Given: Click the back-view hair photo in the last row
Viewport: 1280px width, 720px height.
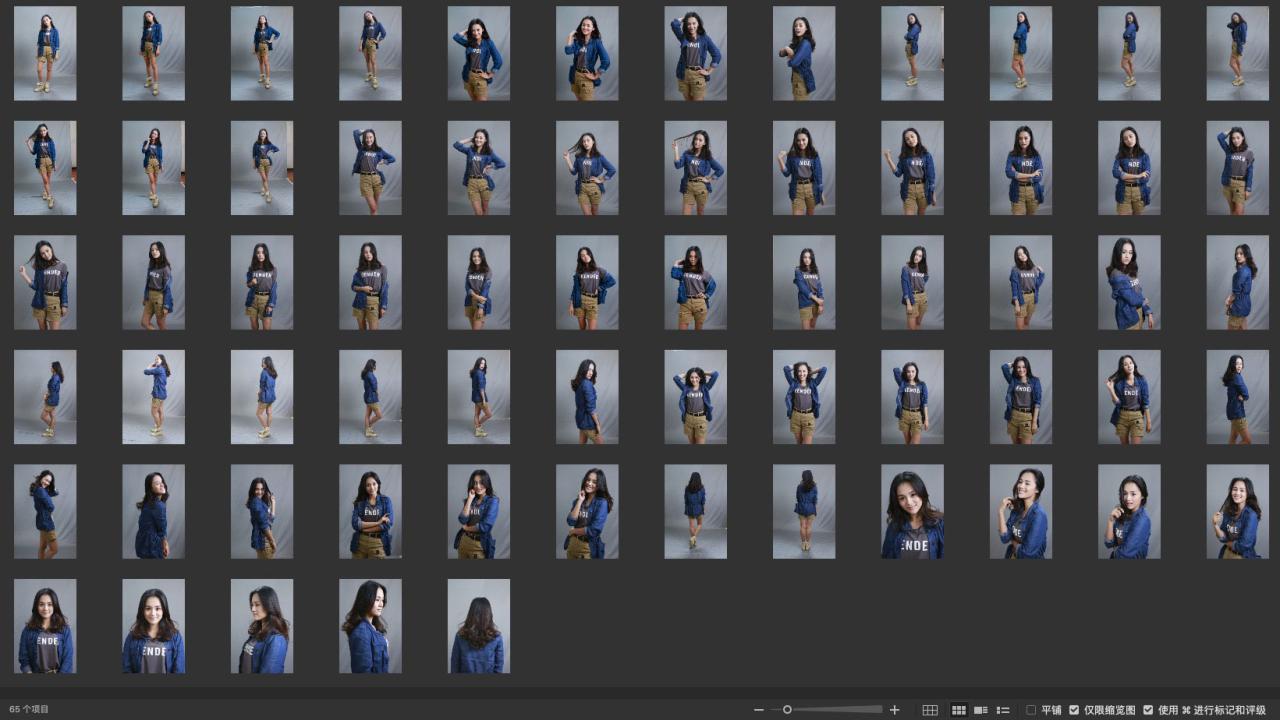Looking at the screenshot, I should (x=478, y=626).
